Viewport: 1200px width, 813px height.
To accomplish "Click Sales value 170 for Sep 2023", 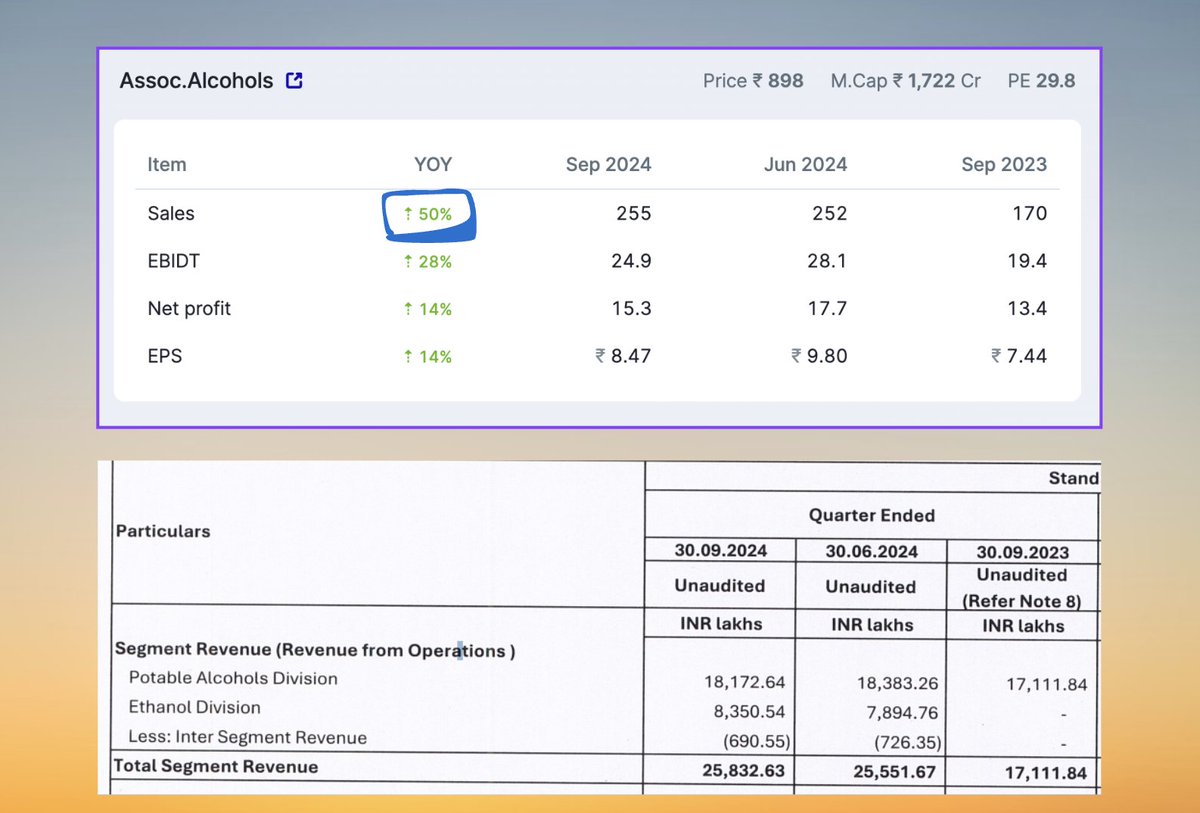I will pos(1030,213).
